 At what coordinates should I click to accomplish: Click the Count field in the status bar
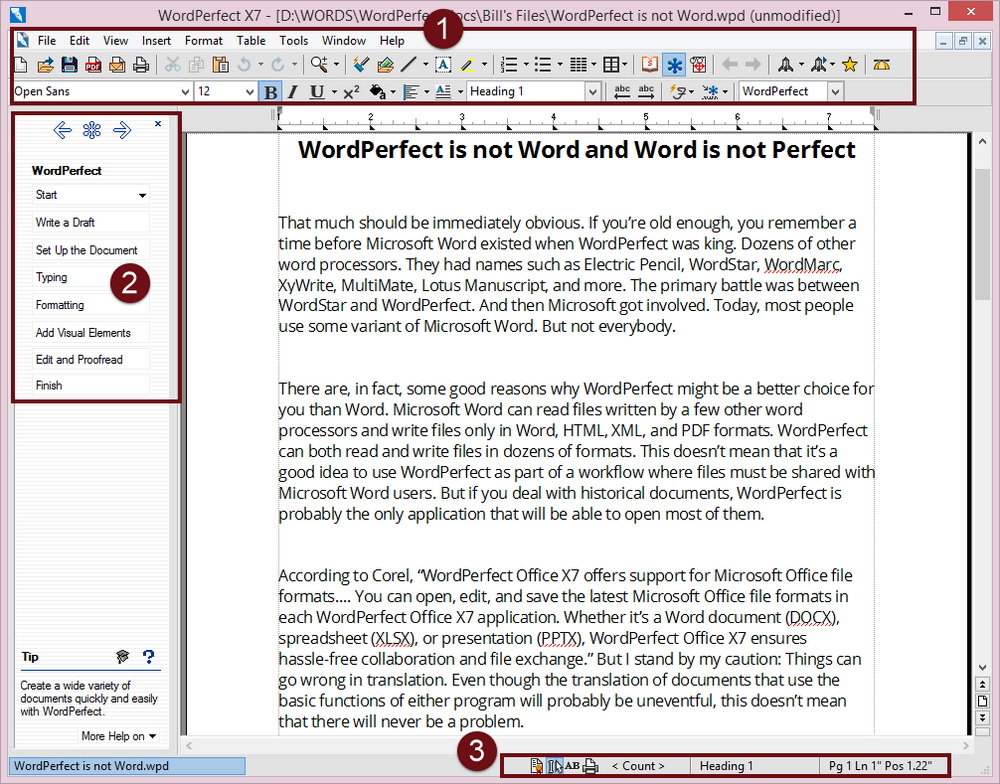638,766
